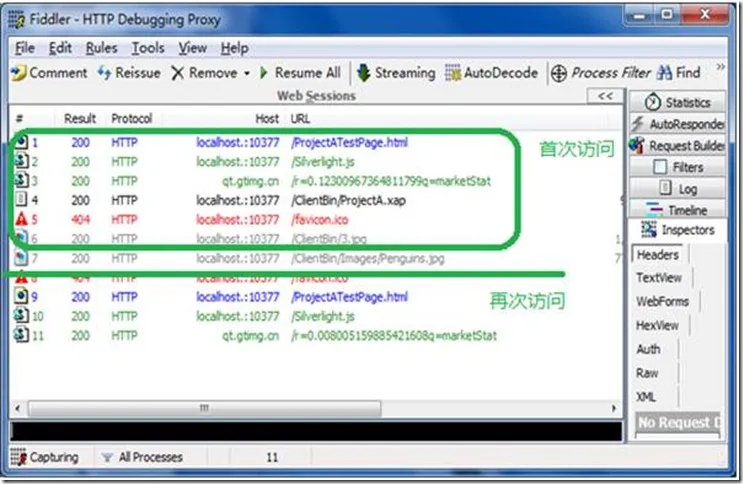Click the 404 result in session 5

click(81, 220)
